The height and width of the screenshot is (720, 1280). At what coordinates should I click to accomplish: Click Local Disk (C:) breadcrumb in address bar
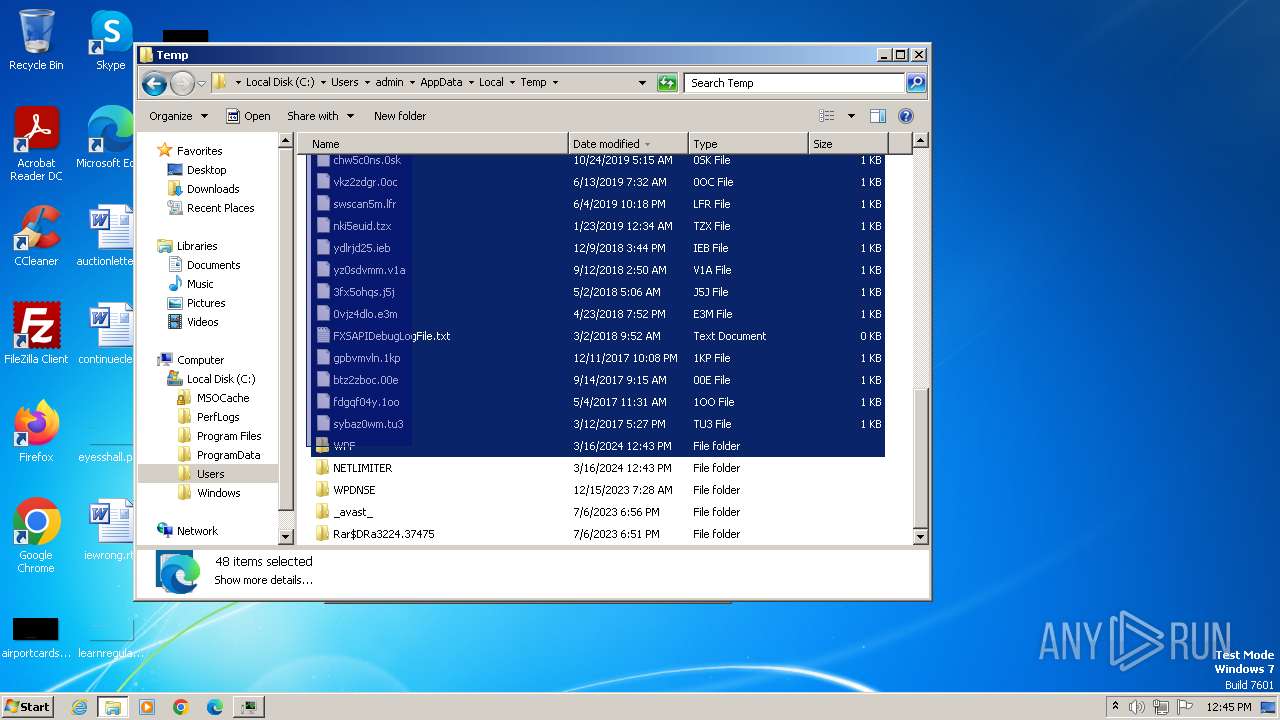pos(279,83)
